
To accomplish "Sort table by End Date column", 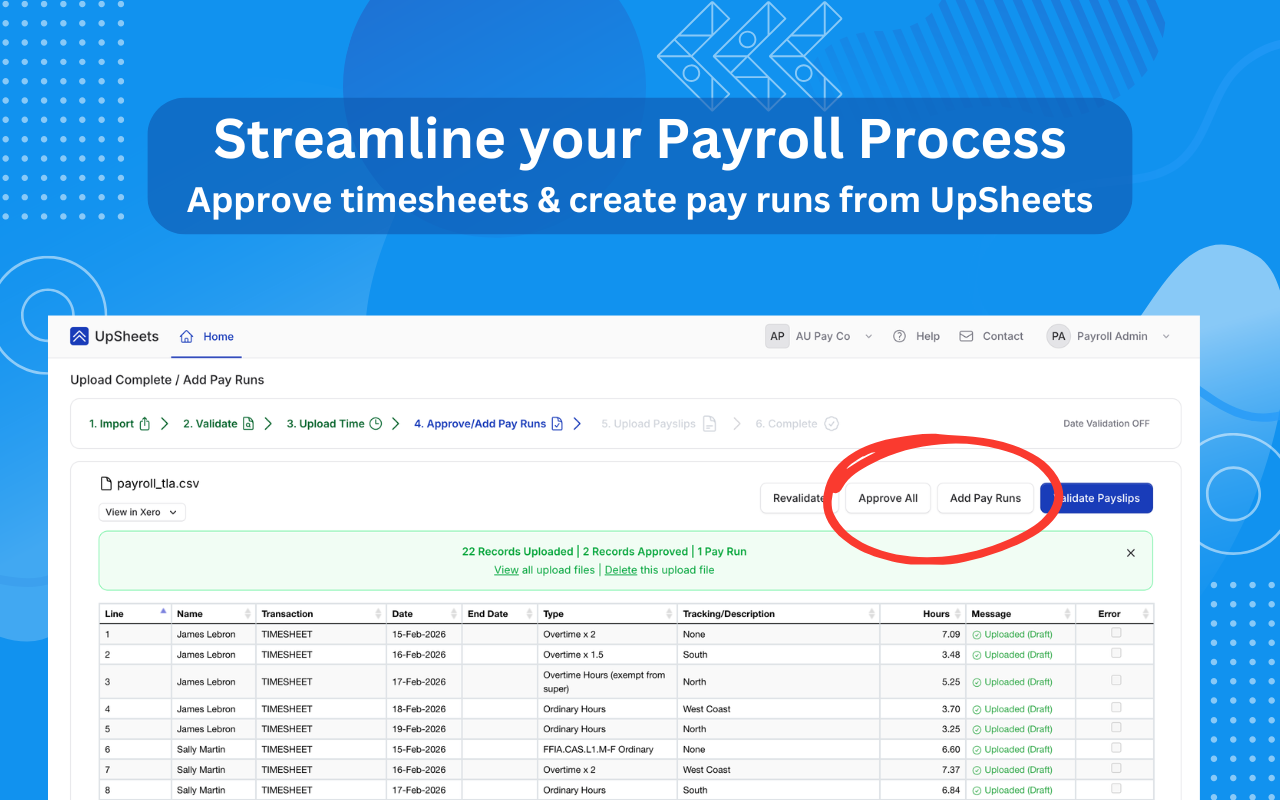I will click(x=499, y=613).
